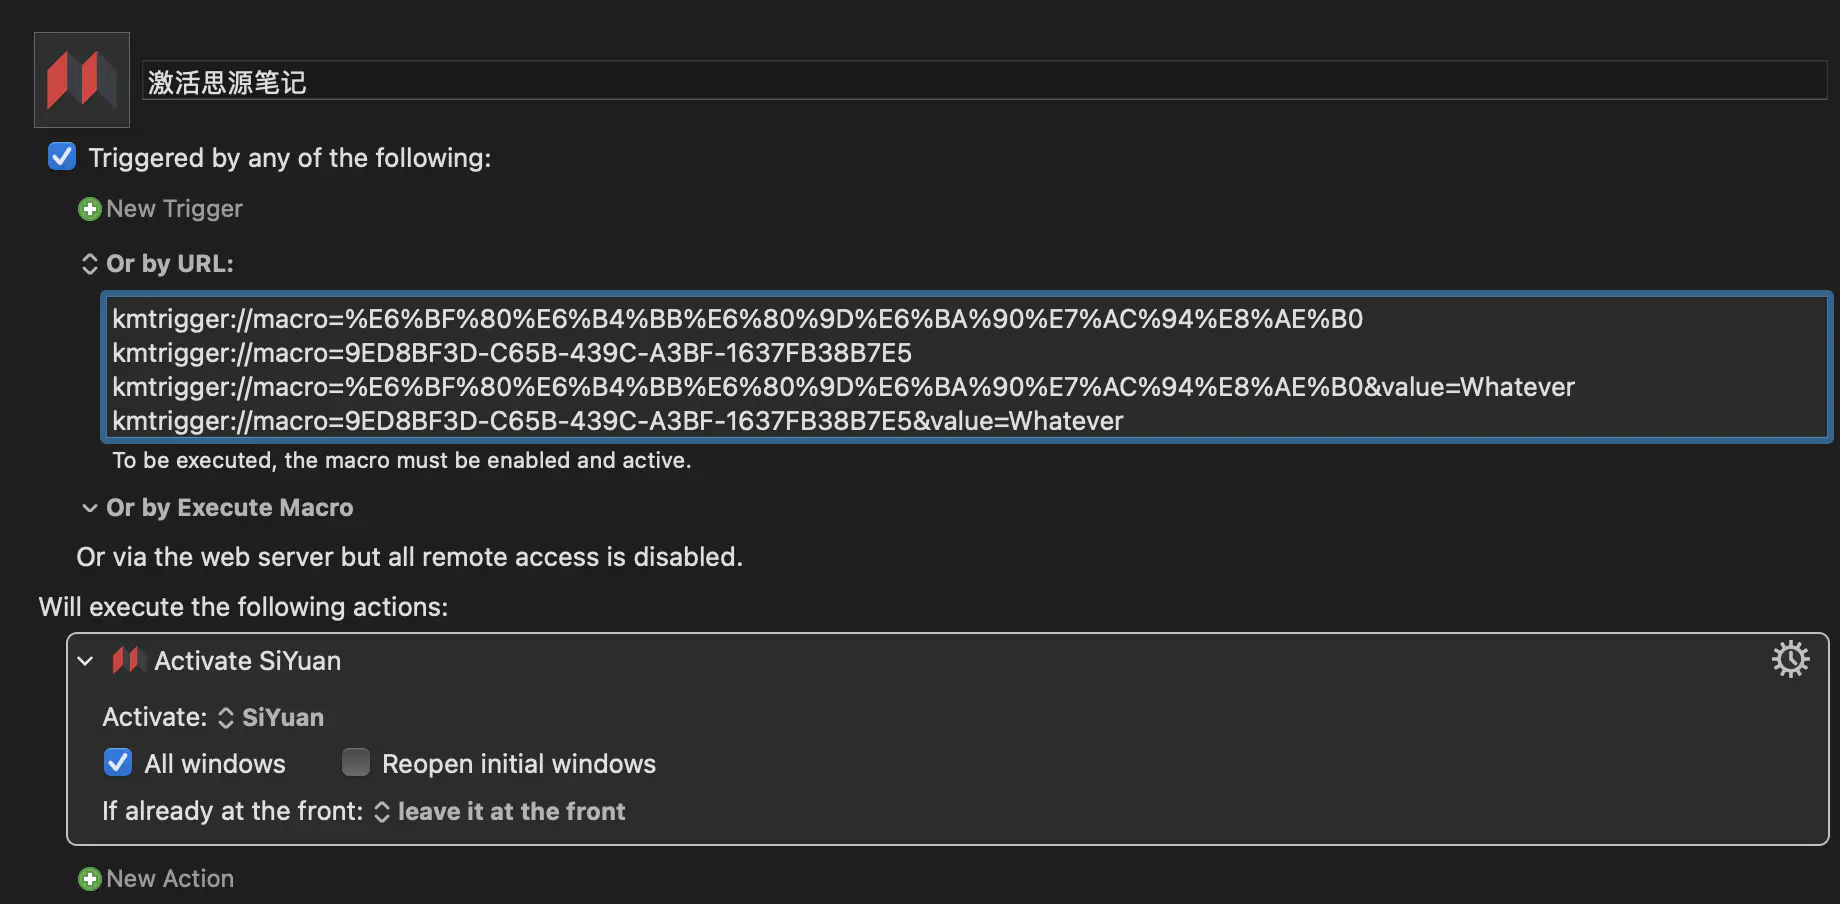Open the Activate SiYuan application dropdown

[x=272, y=718]
